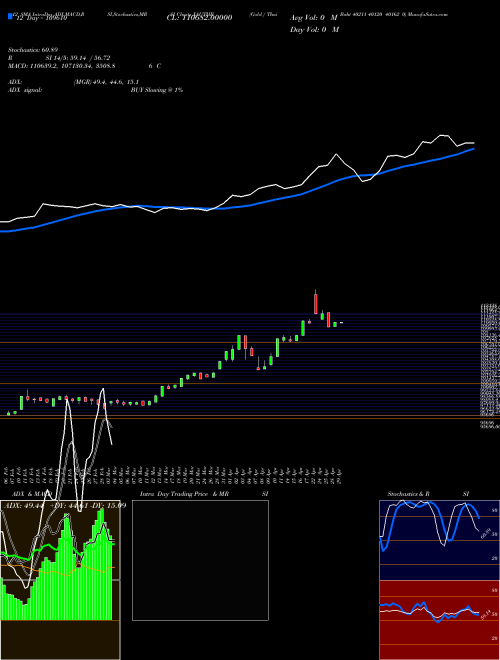500x660 pixels.
Task: Click the 39.14 value label in RSI panel
Action: click(x=484, y=615)
